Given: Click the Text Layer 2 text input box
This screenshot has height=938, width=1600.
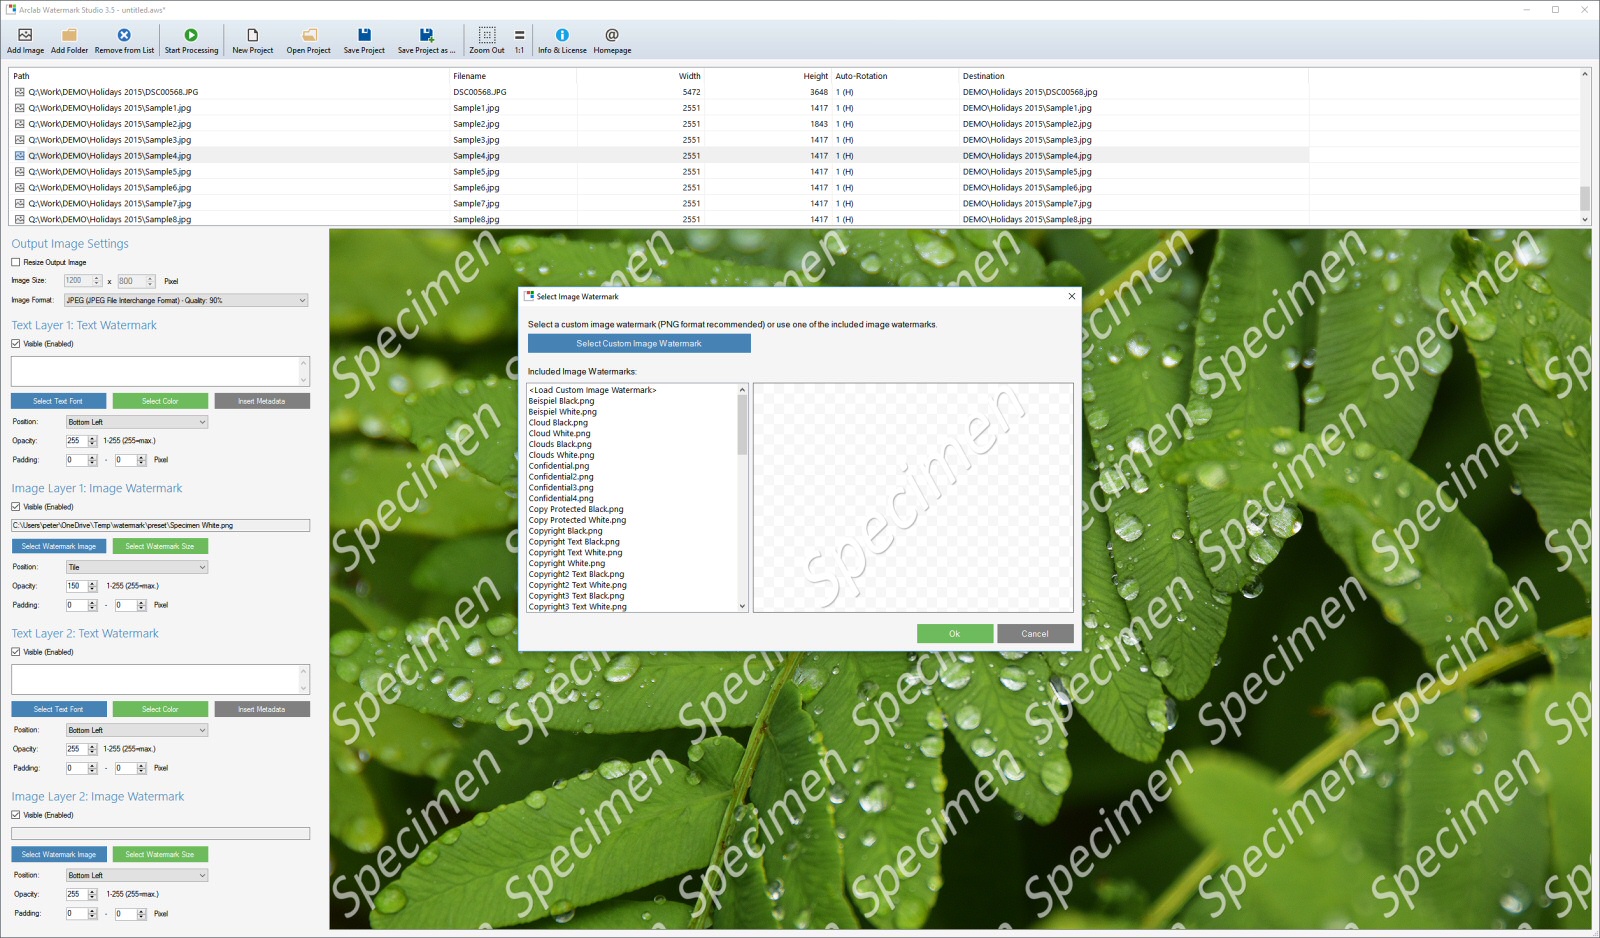Looking at the screenshot, I should pyautogui.click(x=160, y=679).
